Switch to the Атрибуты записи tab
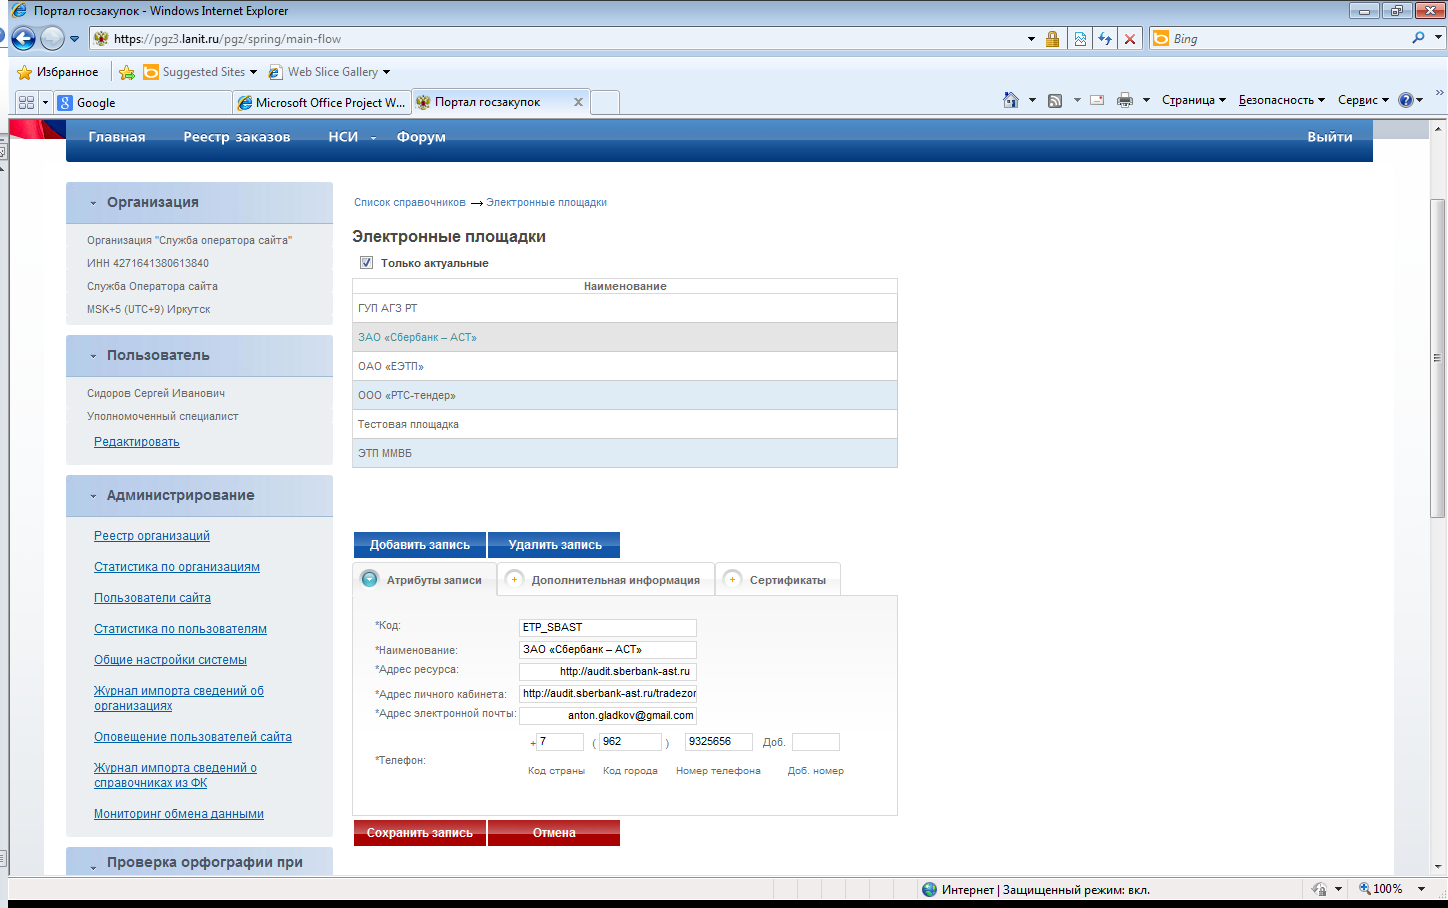 [x=425, y=580]
